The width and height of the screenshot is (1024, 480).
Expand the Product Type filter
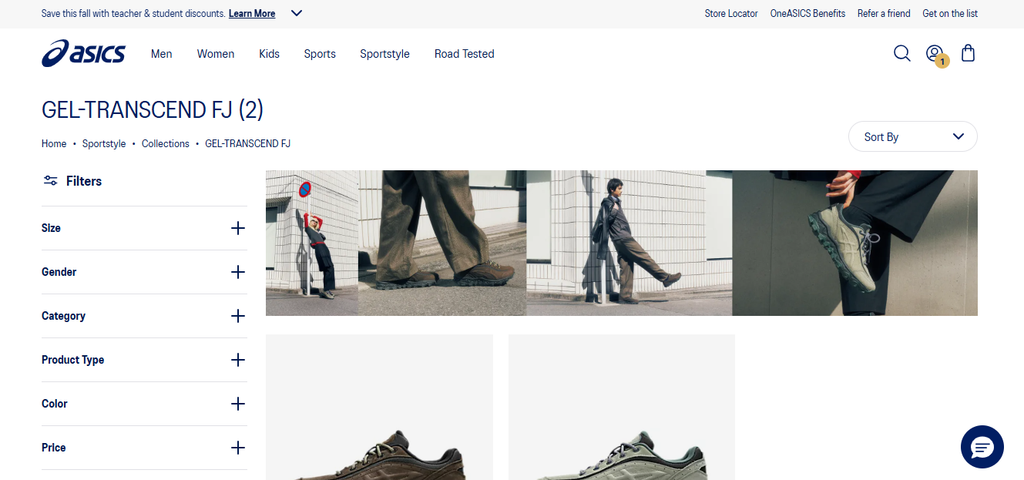point(144,360)
